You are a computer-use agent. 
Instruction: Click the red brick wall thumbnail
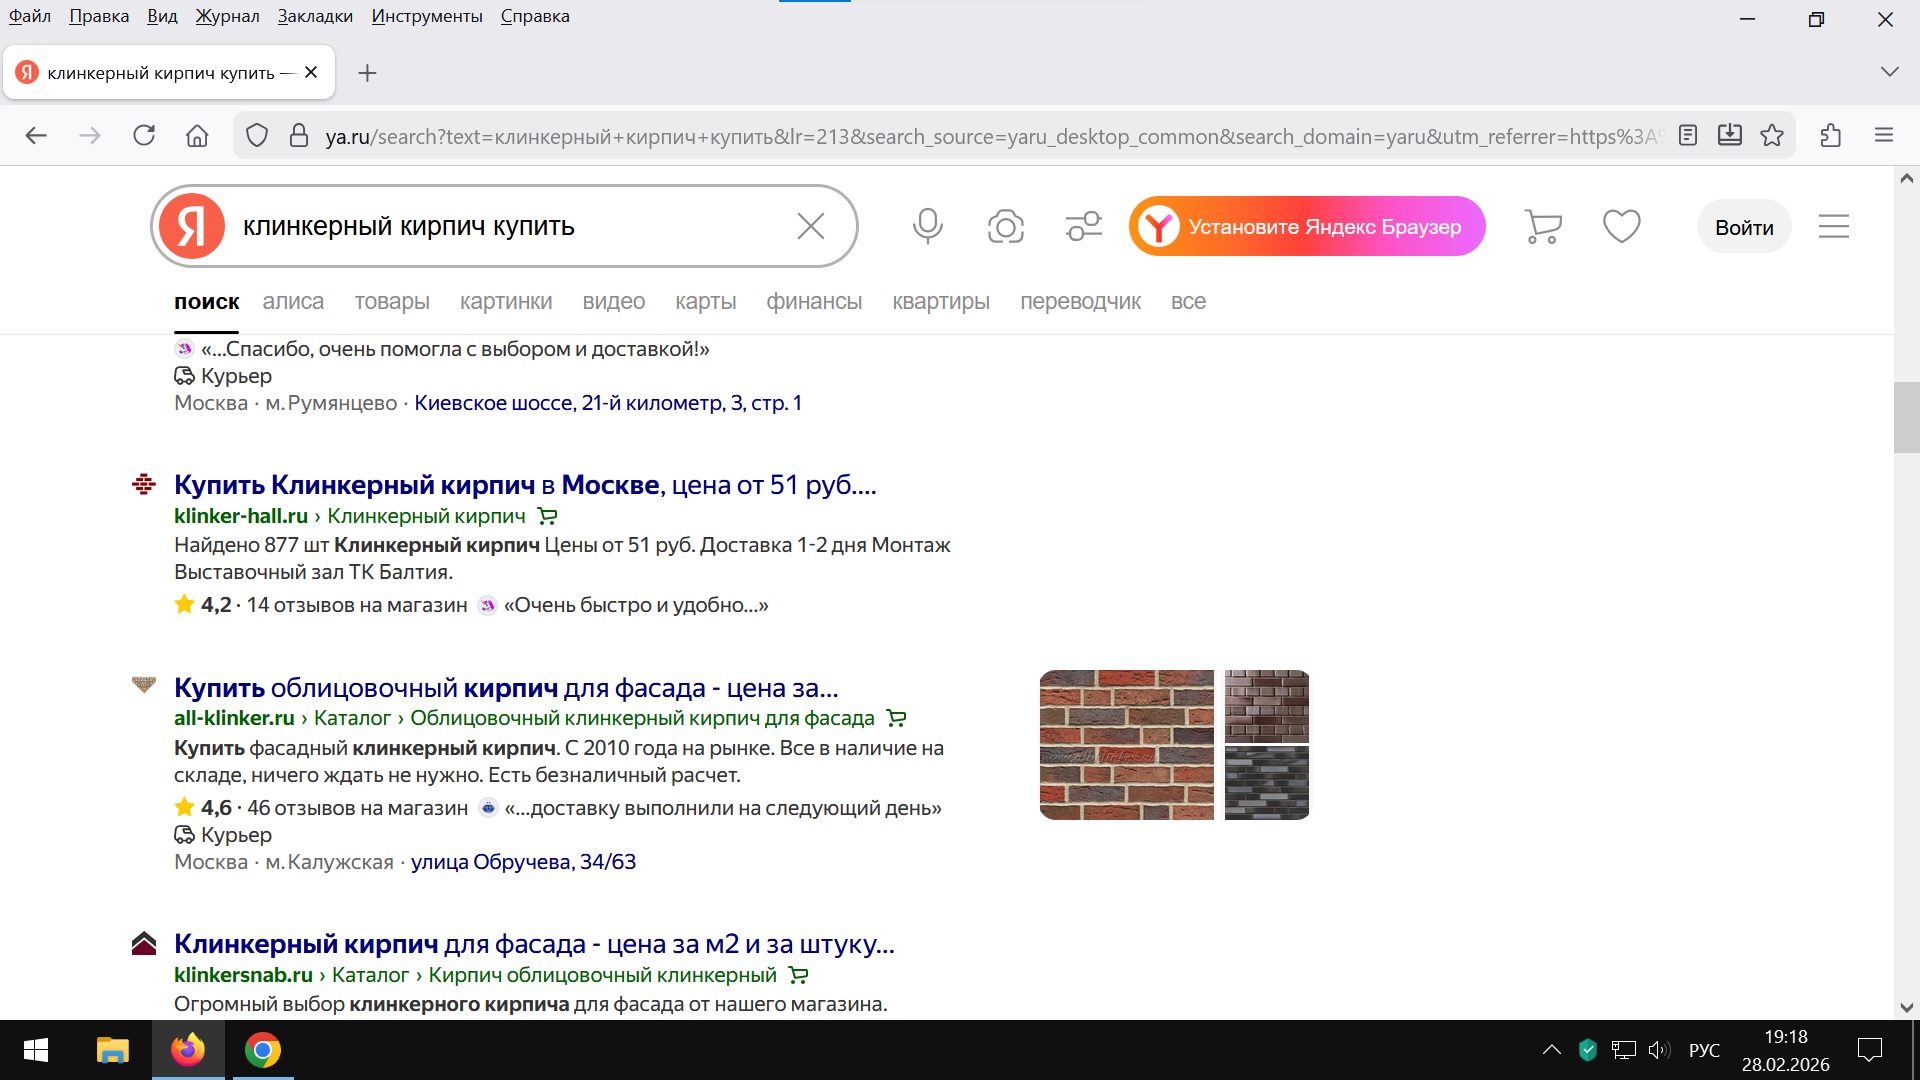coord(1126,745)
